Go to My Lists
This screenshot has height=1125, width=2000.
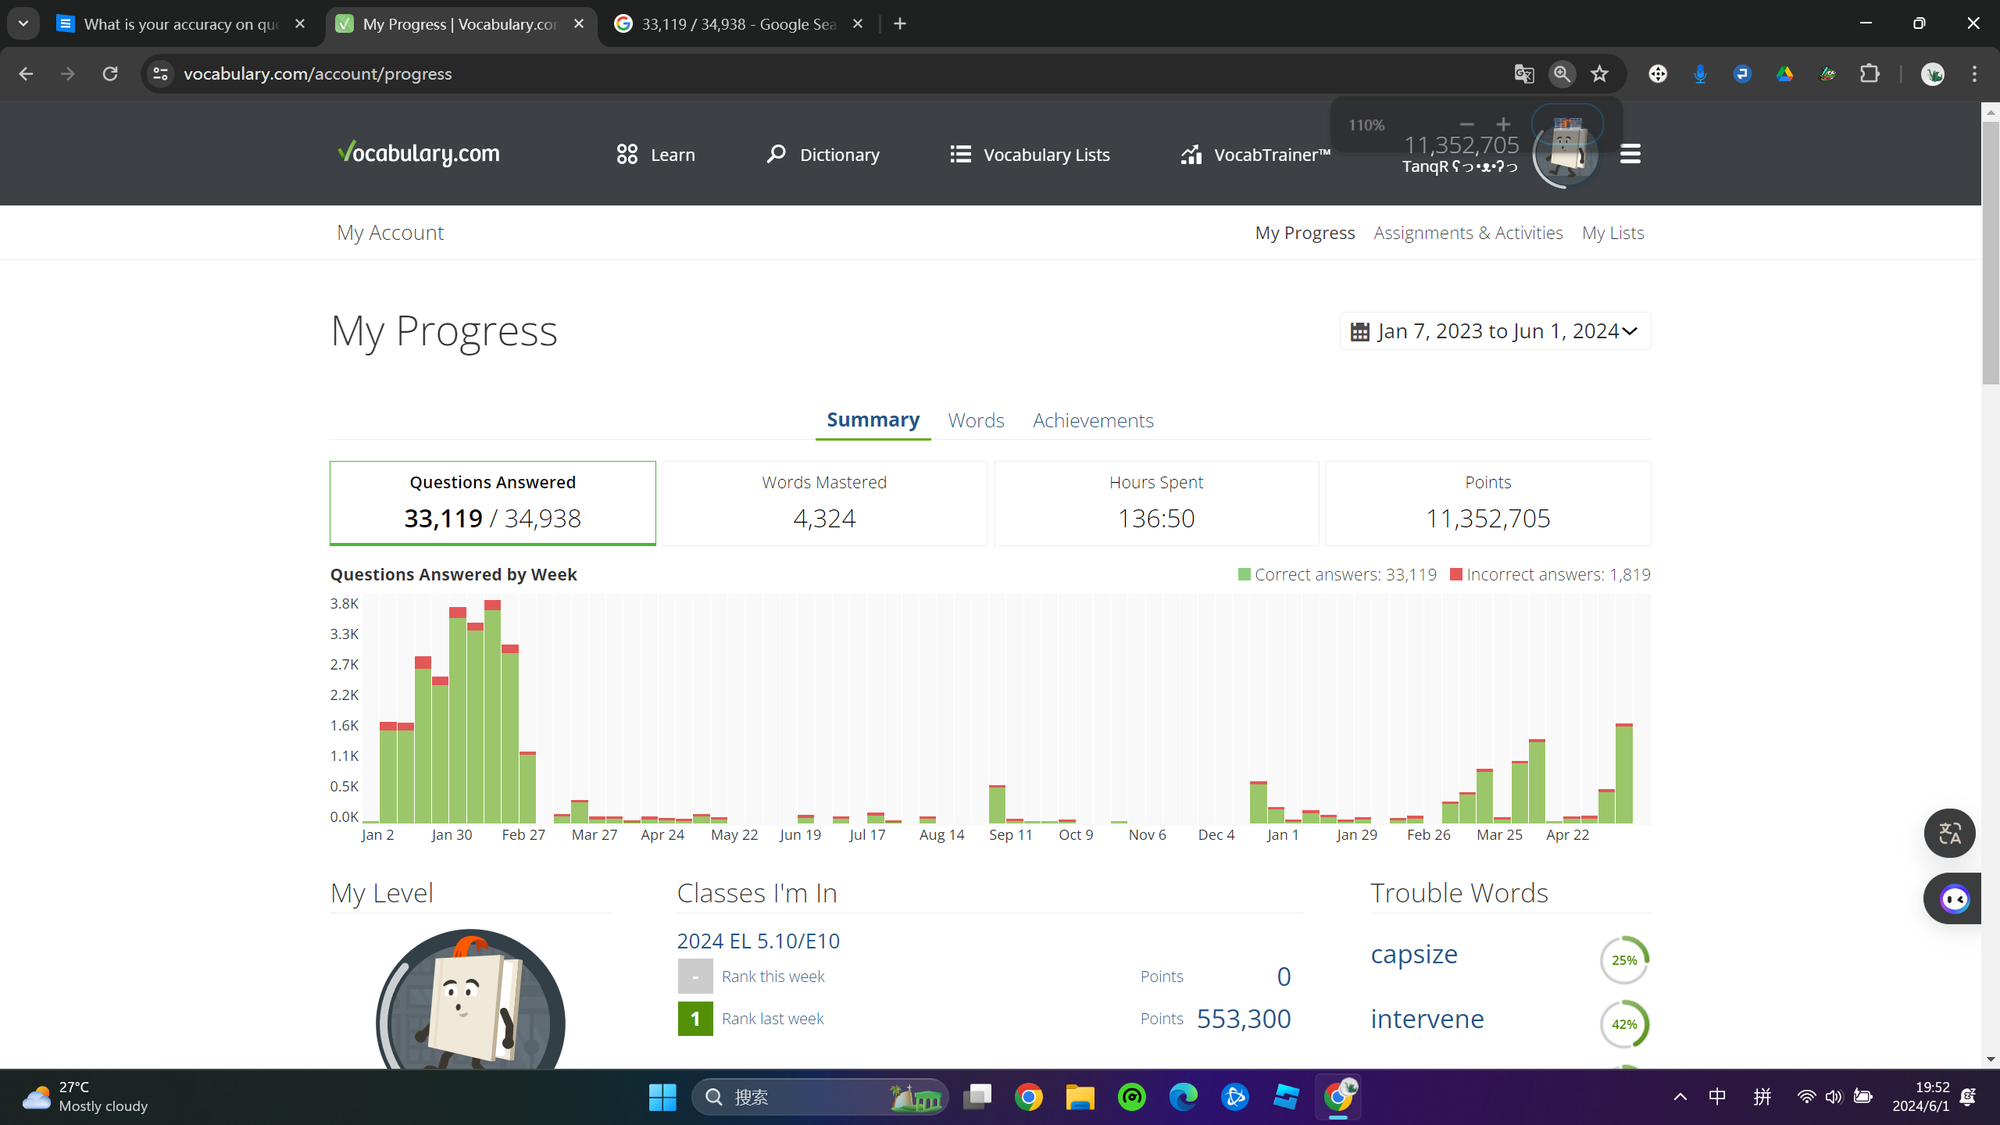coord(1613,233)
